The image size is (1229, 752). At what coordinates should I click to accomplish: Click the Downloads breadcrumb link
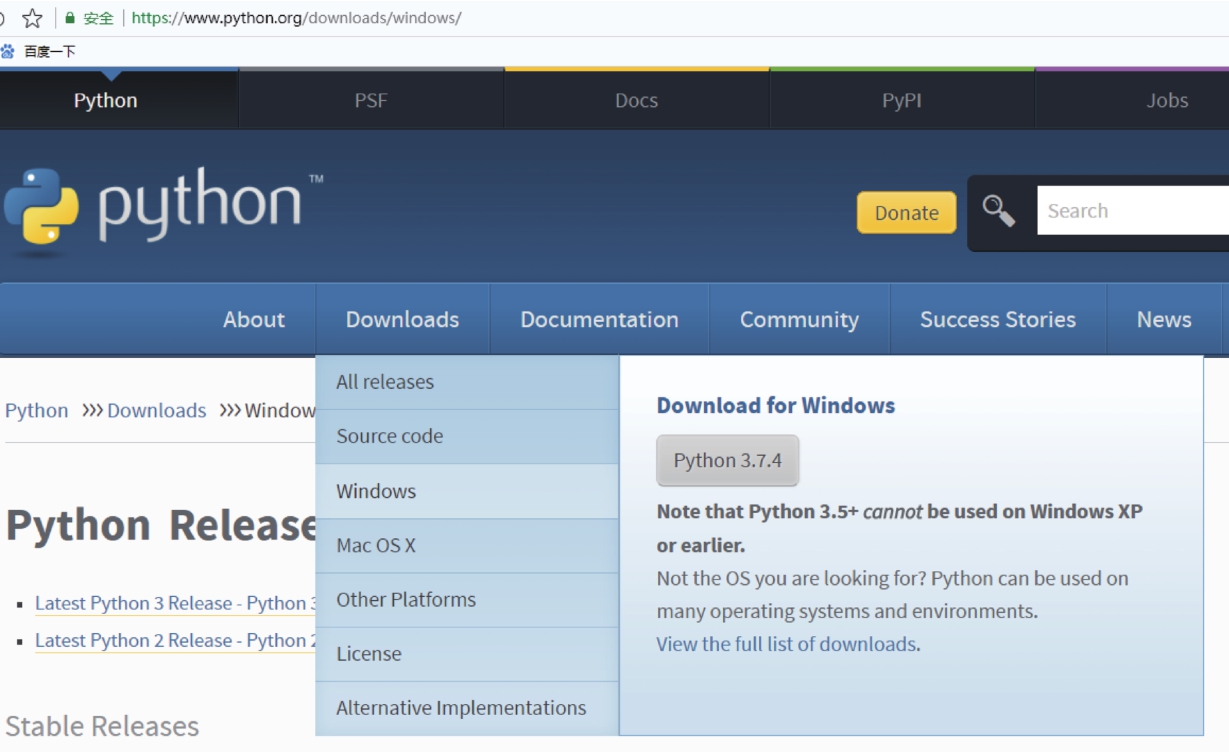click(x=157, y=410)
